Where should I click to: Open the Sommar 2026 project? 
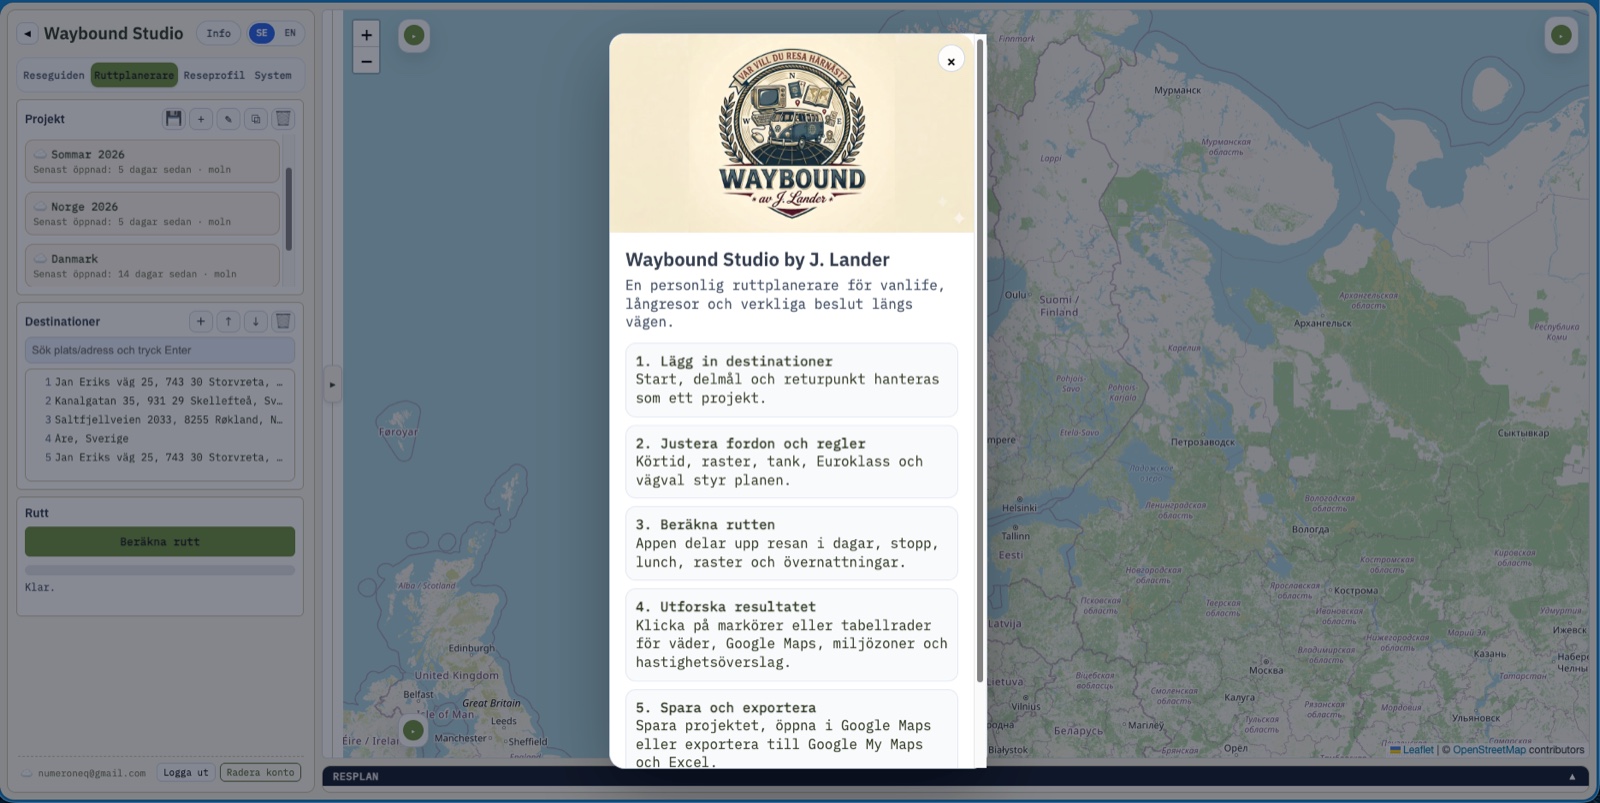click(x=152, y=161)
